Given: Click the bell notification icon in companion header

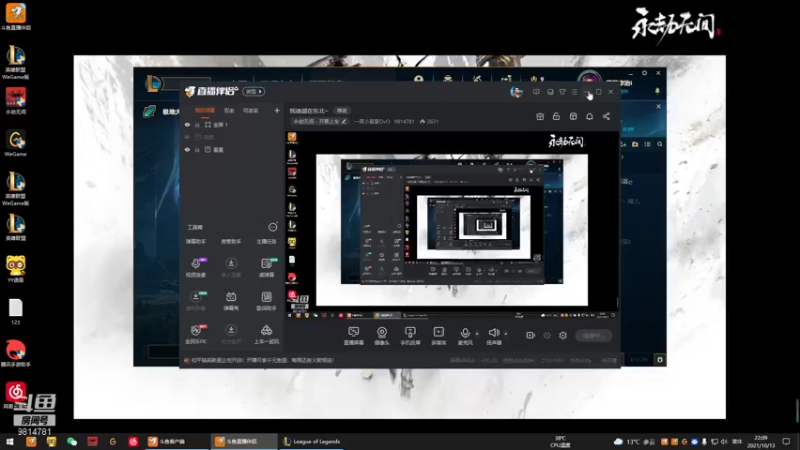Looking at the screenshot, I should pos(589,116).
